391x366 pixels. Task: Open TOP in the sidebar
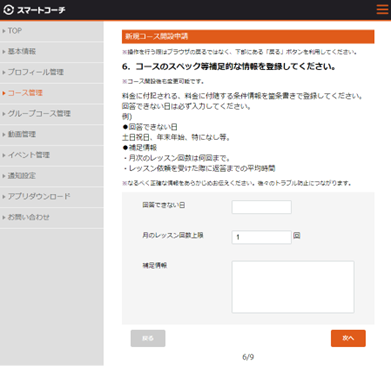pos(52,31)
